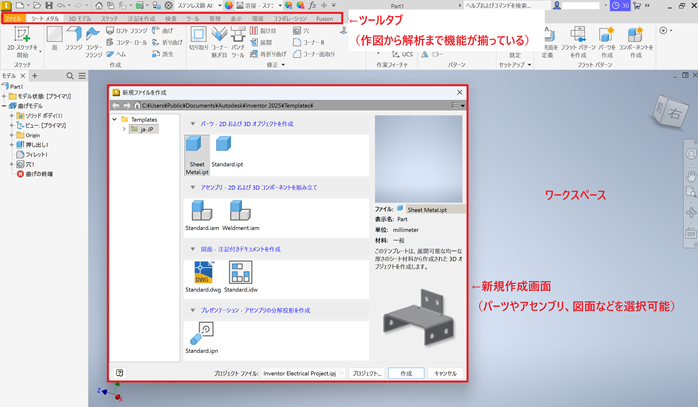Search the model browser with magnifier icon
Image resolution: width=698 pixels, height=407 pixels.
coord(70,76)
